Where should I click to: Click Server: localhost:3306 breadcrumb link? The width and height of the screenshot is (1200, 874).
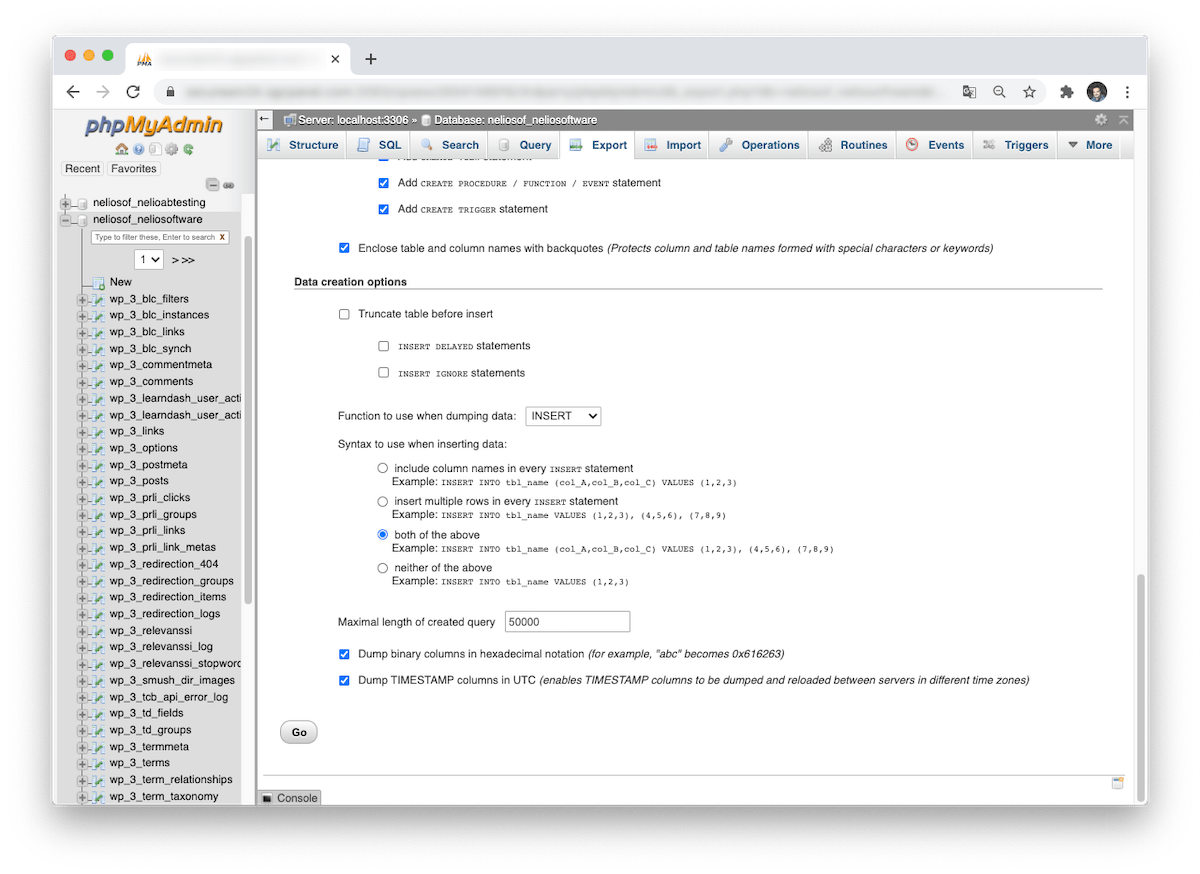coord(353,120)
